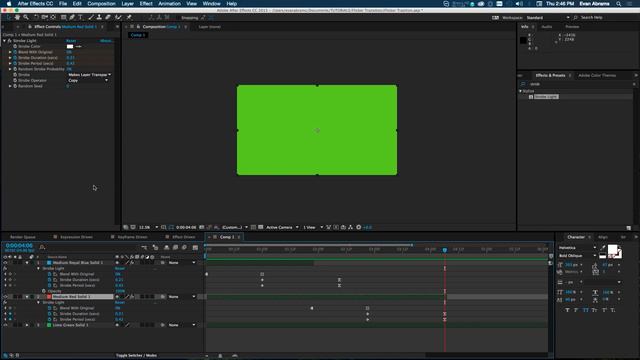640x360 pixels.
Task: Click About link next to Strobe Light Reset
Action: pos(106,41)
